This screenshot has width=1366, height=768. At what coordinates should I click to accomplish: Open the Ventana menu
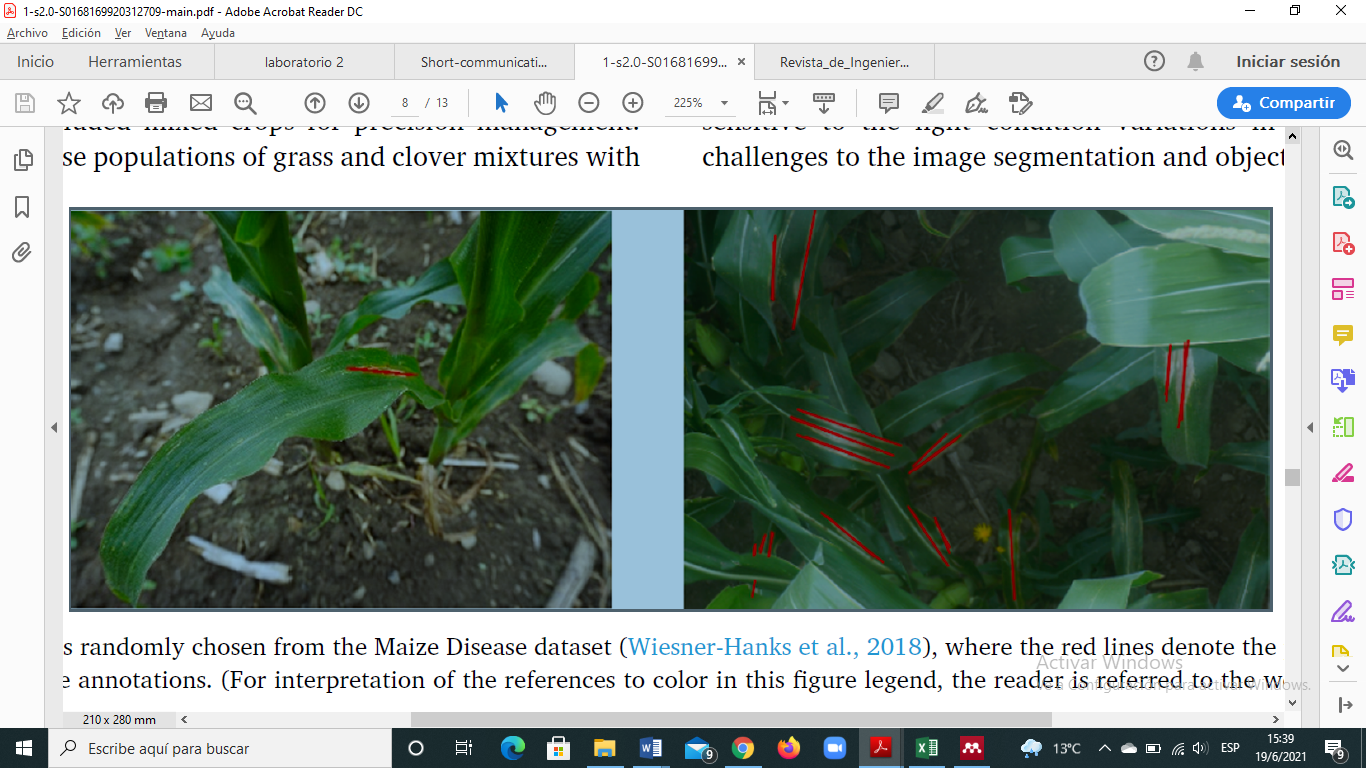pos(165,33)
